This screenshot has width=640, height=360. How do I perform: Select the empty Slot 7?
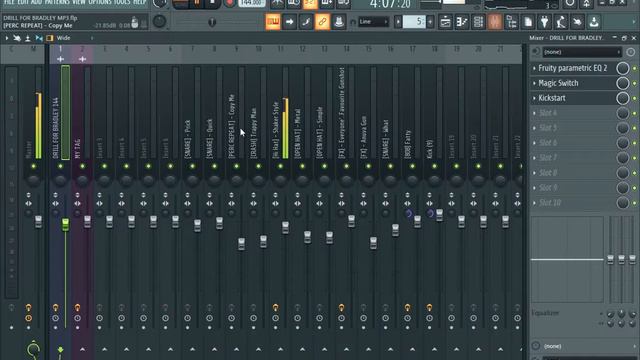[575, 158]
